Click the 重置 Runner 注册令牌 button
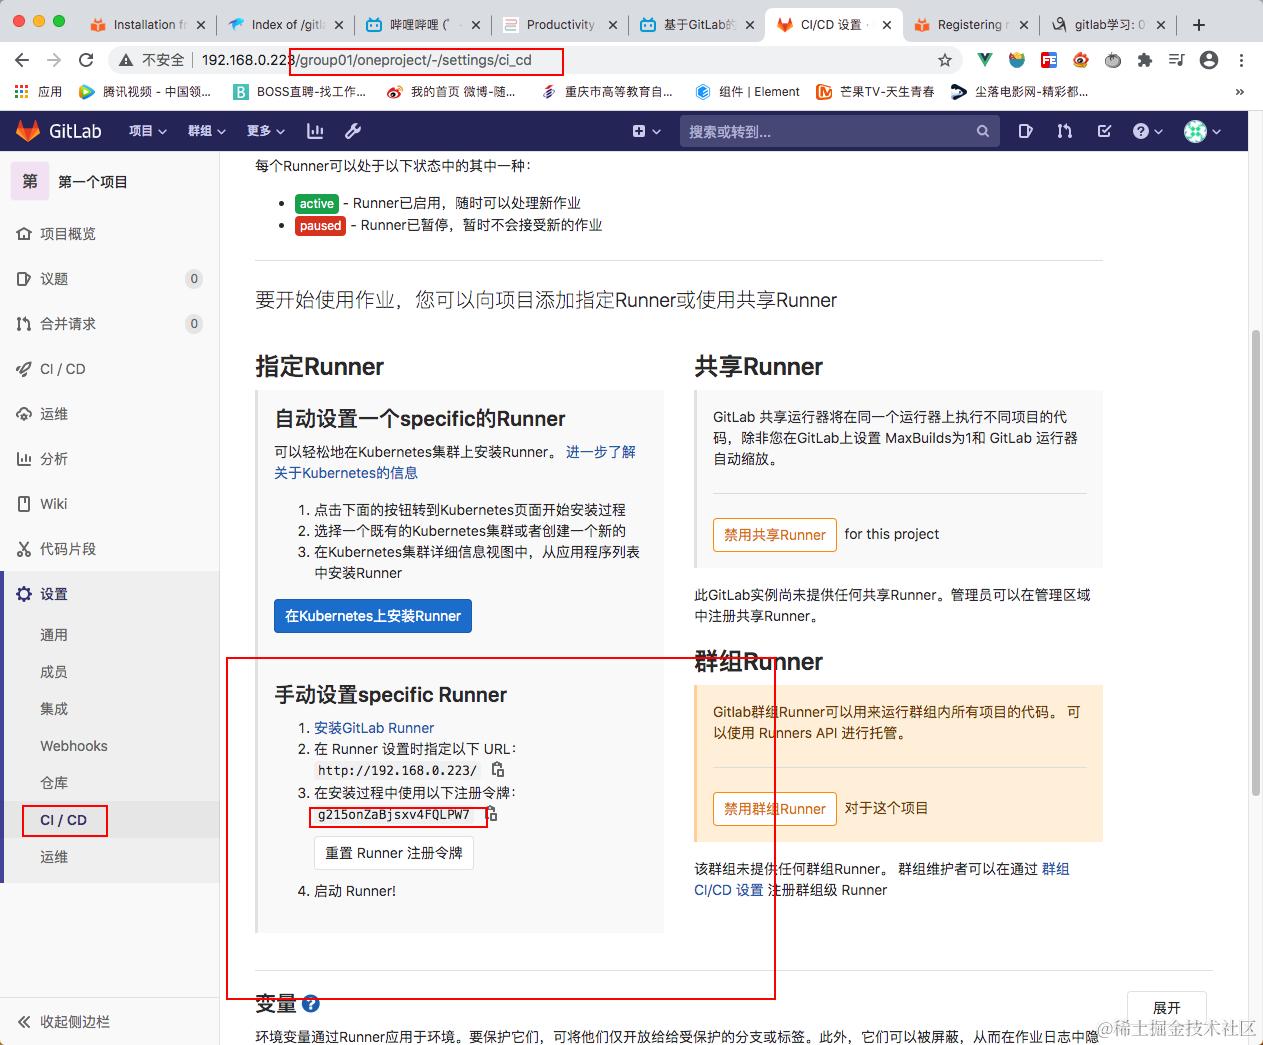This screenshot has width=1263, height=1045. click(393, 853)
